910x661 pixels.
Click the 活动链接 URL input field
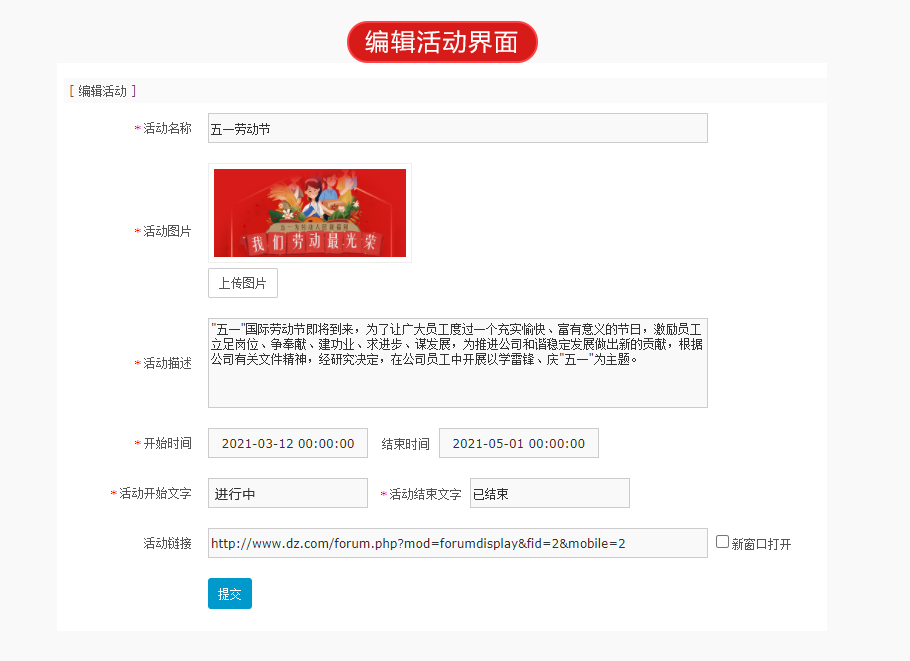click(x=457, y=543)
